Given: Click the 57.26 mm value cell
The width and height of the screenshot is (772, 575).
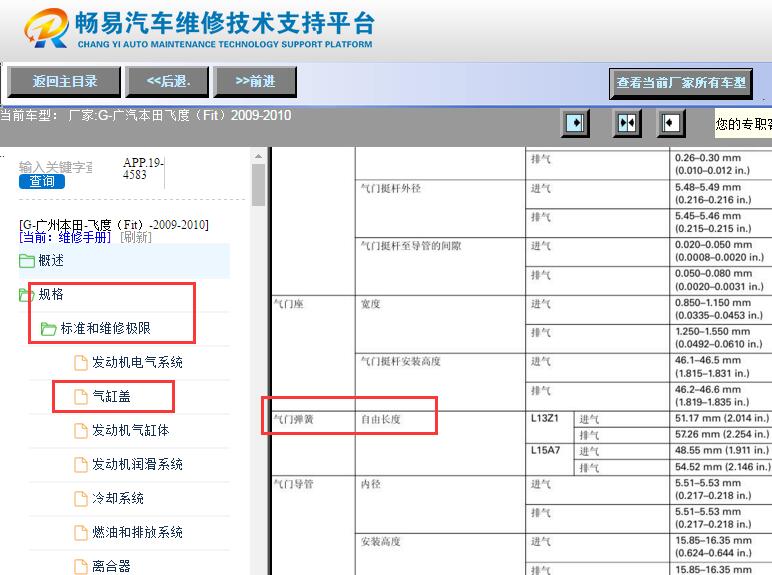Looking at the screenshot, I should [722, 435].
